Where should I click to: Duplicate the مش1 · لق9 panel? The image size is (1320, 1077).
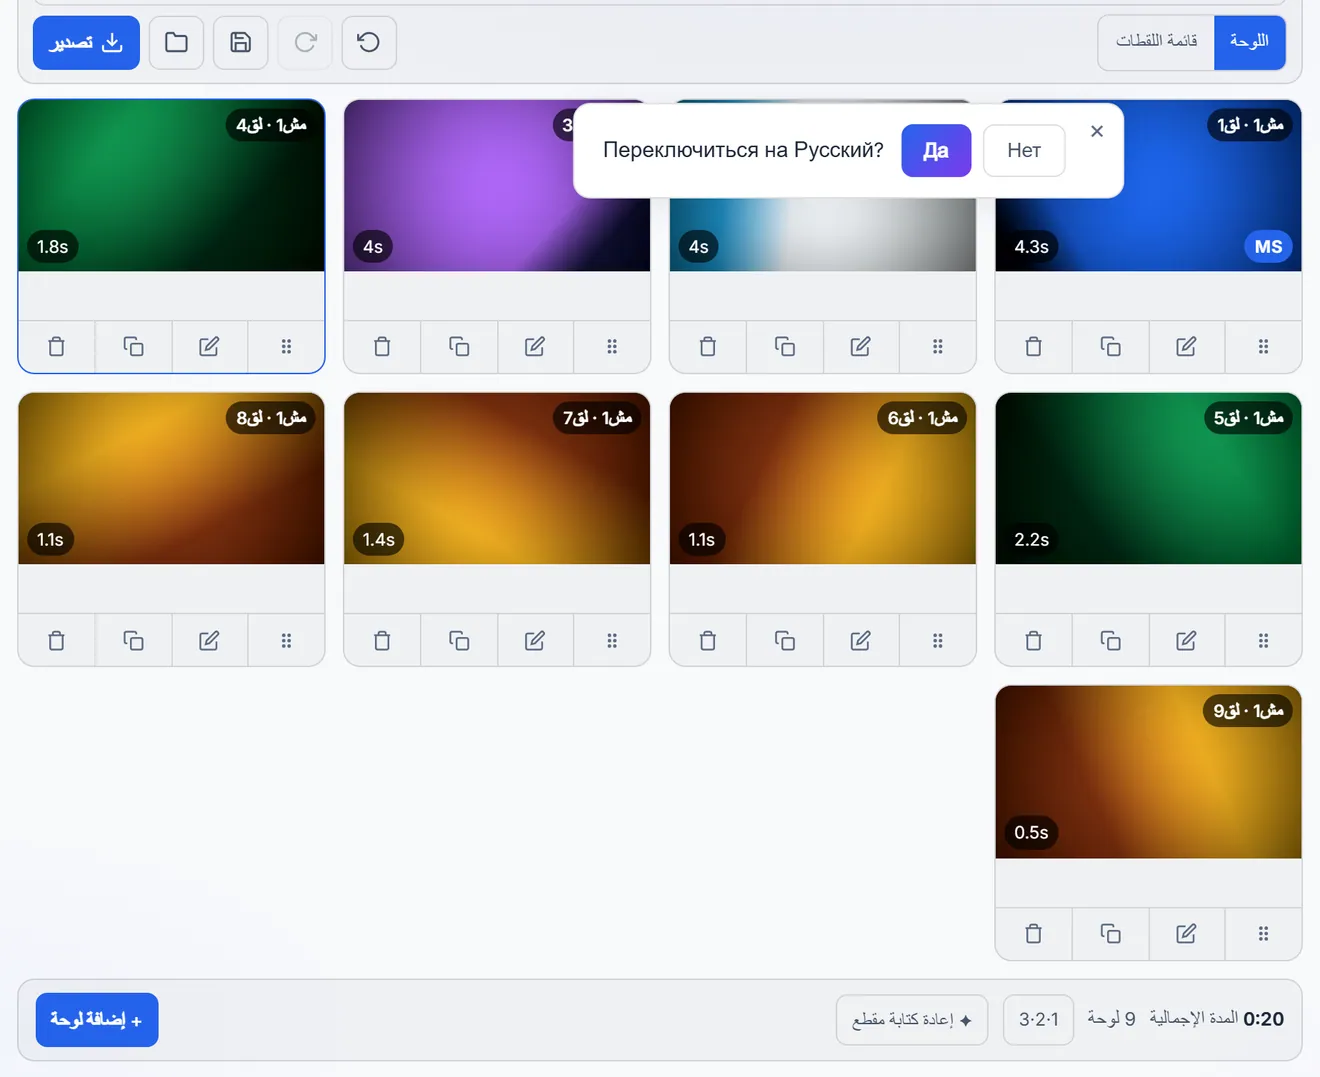[1110, 934]
